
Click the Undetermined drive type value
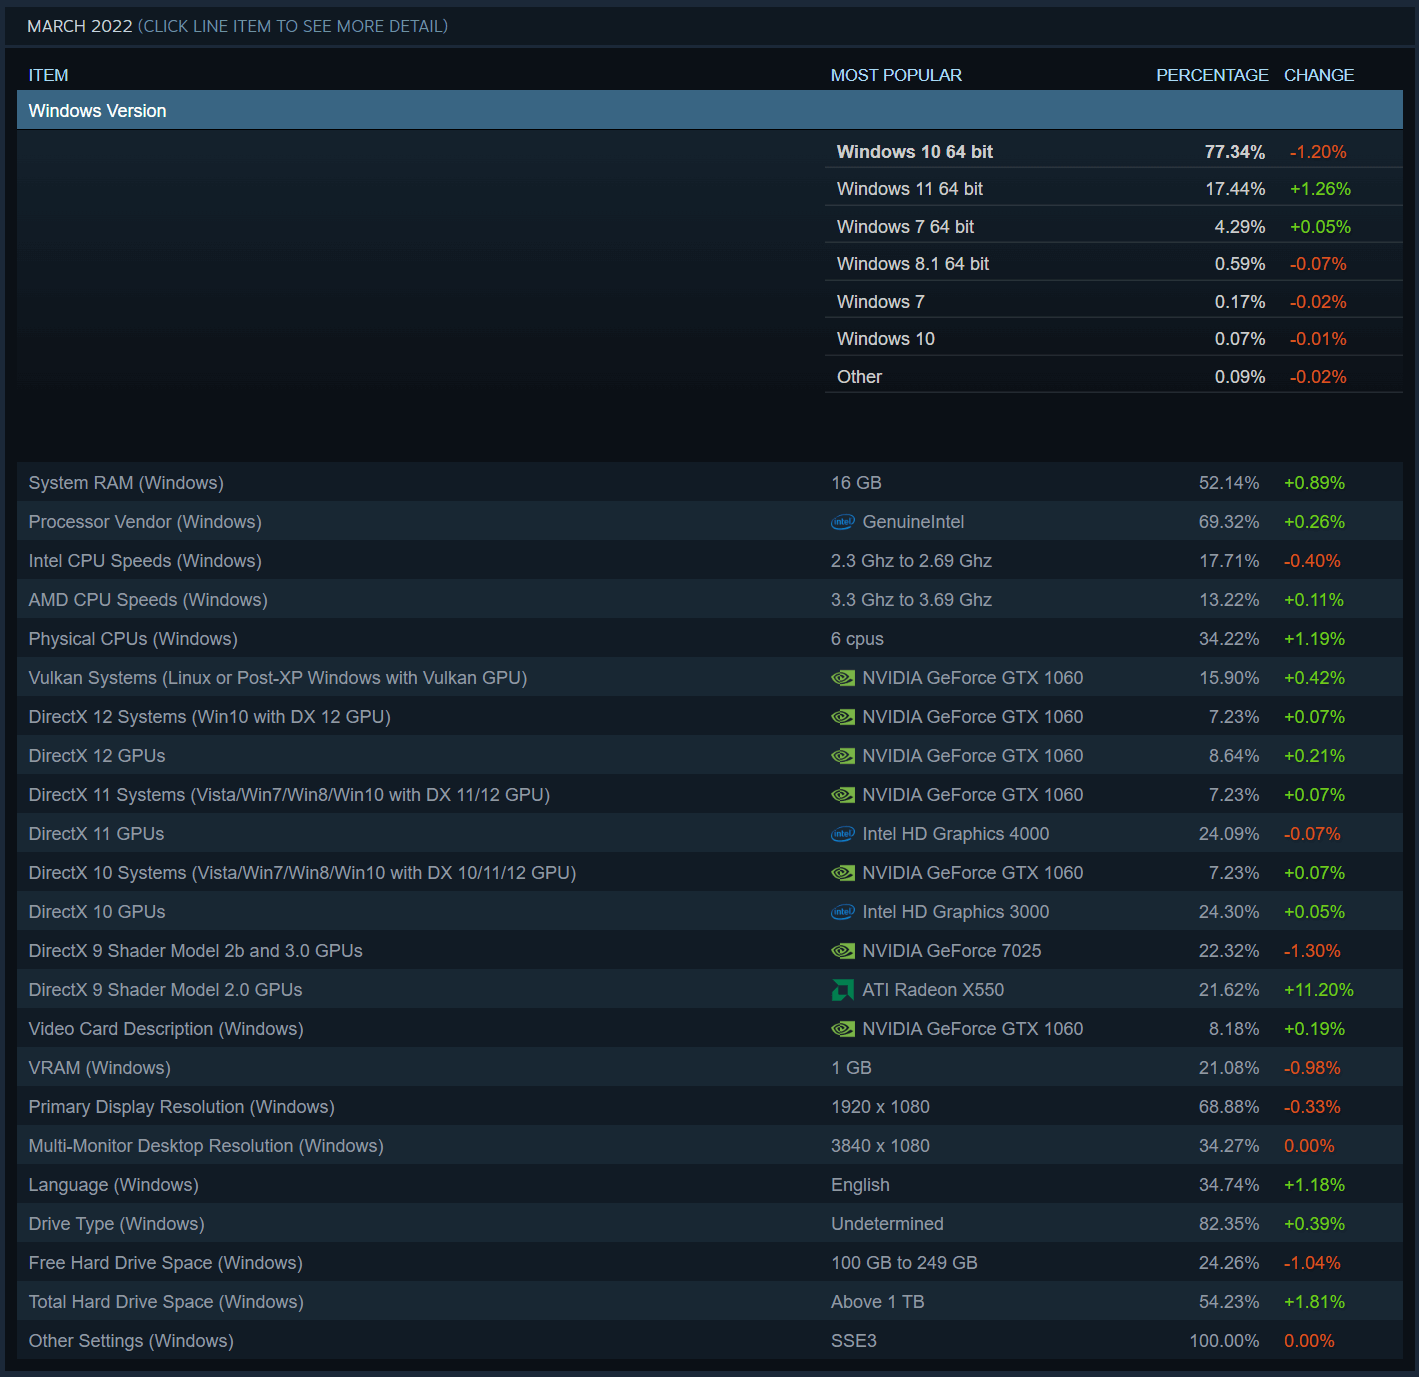(887, 1224)
